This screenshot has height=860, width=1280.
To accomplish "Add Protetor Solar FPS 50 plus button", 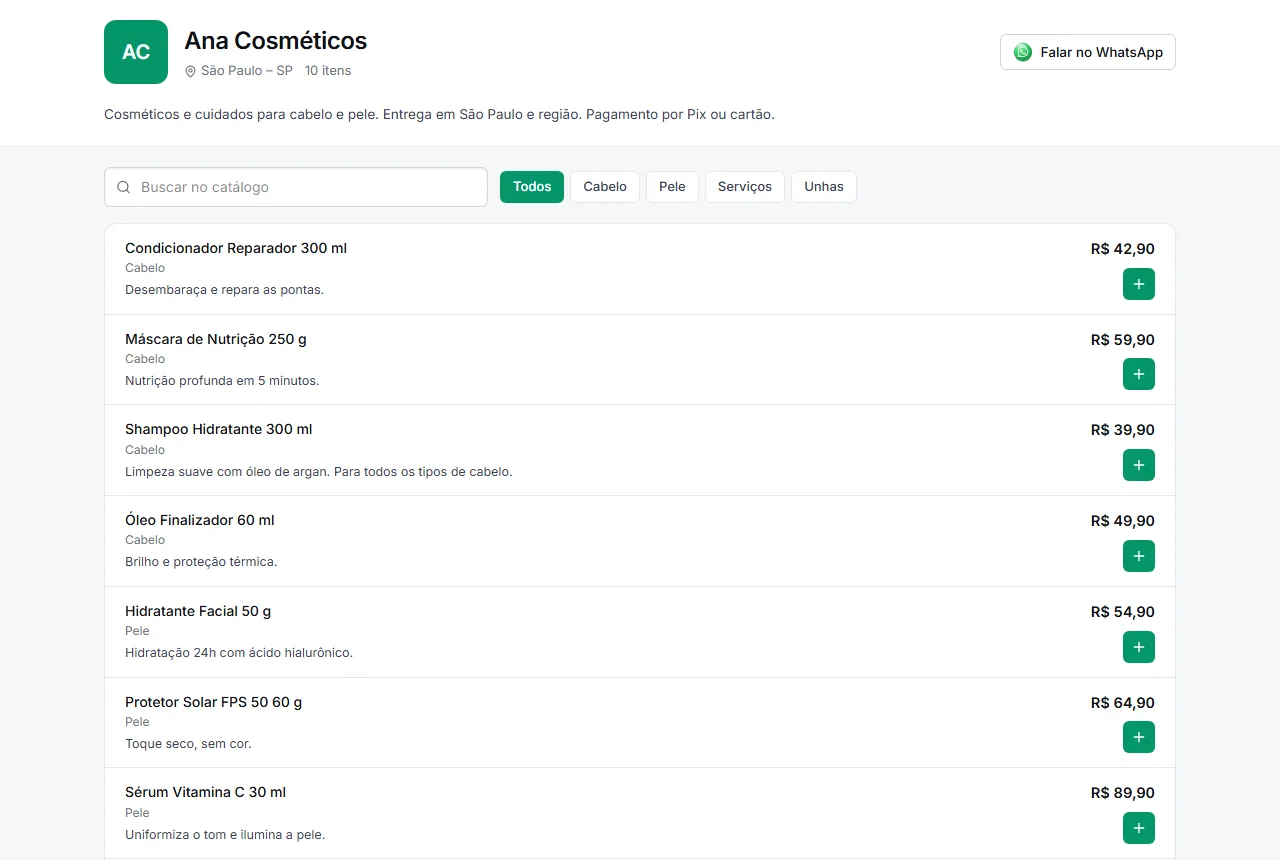I will tap(1139, 737).
